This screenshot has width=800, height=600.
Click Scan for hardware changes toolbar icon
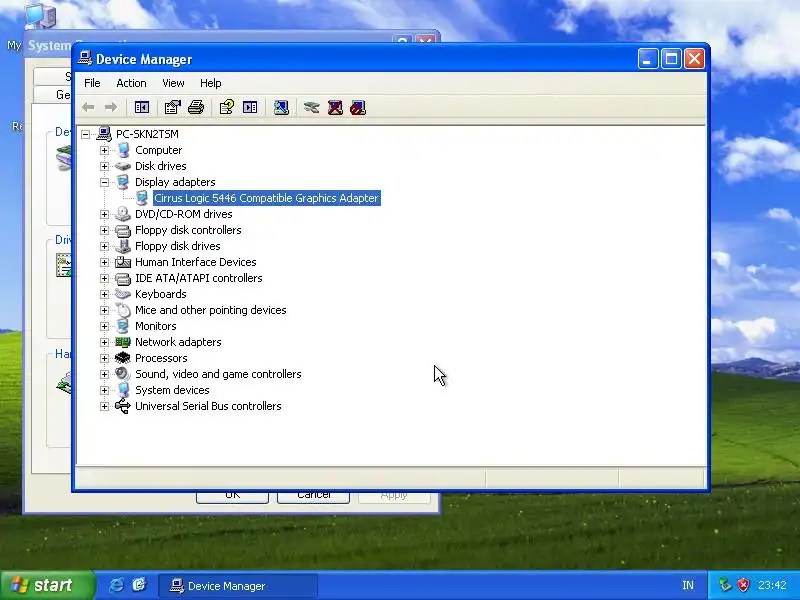click(281, 107)
